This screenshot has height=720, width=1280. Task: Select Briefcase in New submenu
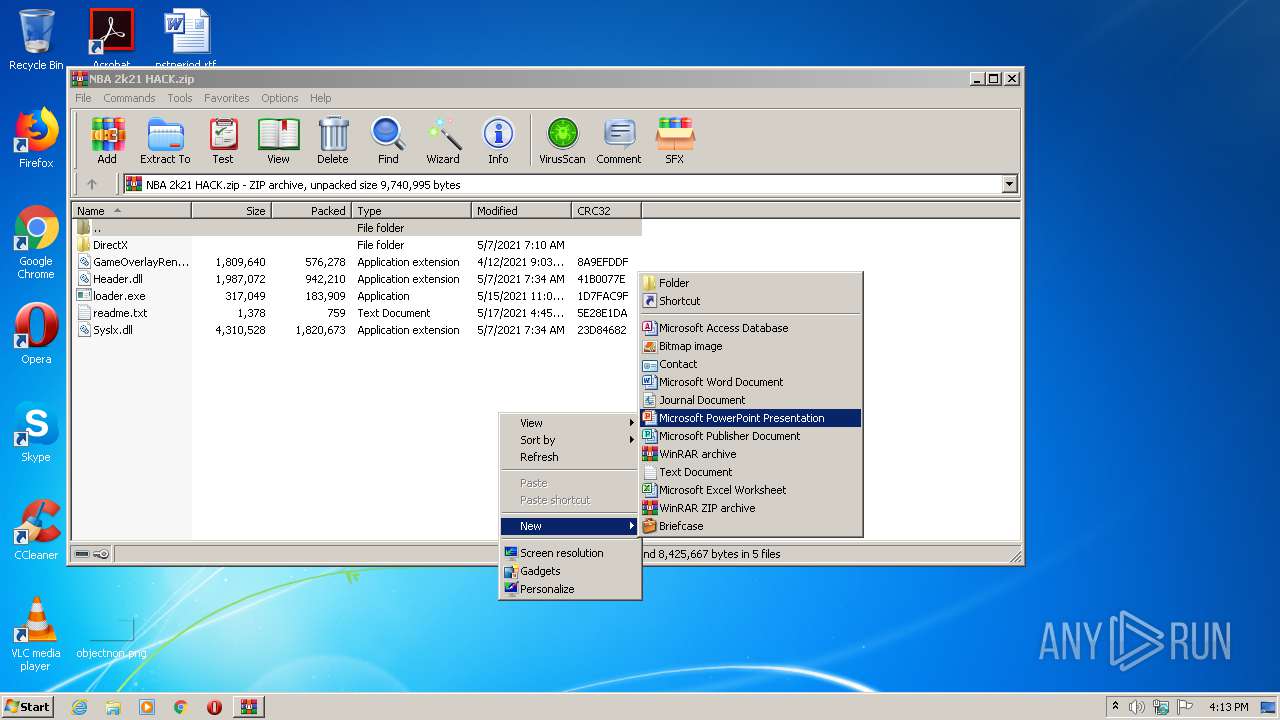click(751, 526)
